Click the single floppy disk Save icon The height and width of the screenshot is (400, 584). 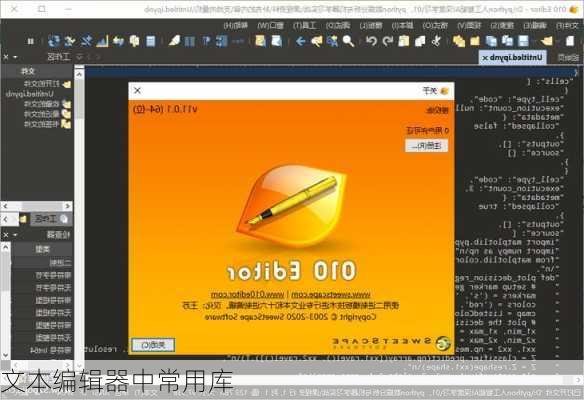[524, 41]
